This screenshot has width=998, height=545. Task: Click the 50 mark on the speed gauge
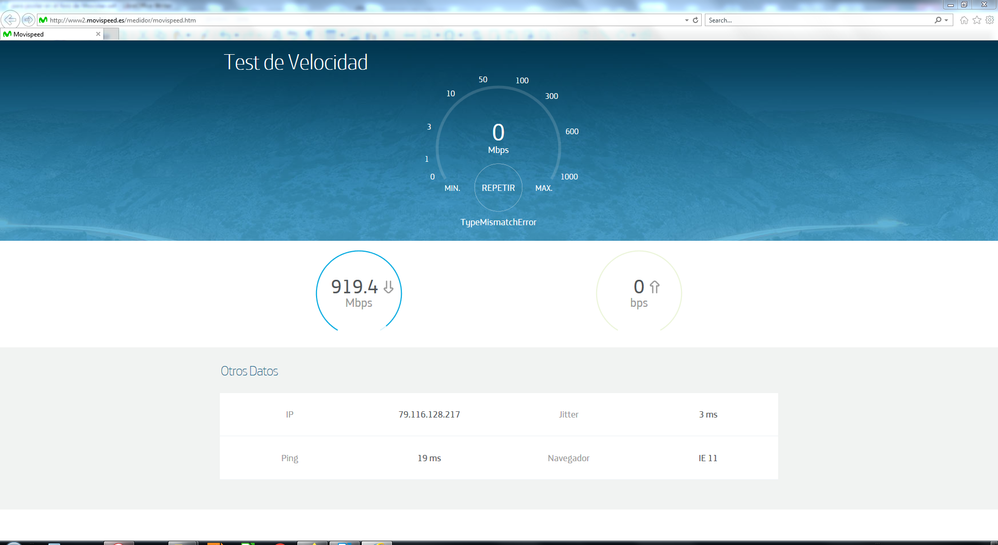pos(483,80)
